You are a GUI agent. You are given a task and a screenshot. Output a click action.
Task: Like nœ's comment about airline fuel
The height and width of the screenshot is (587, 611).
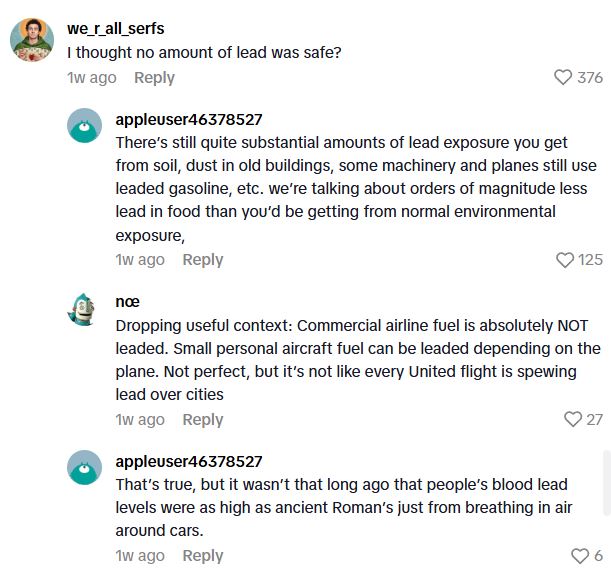tap(572, 419)
